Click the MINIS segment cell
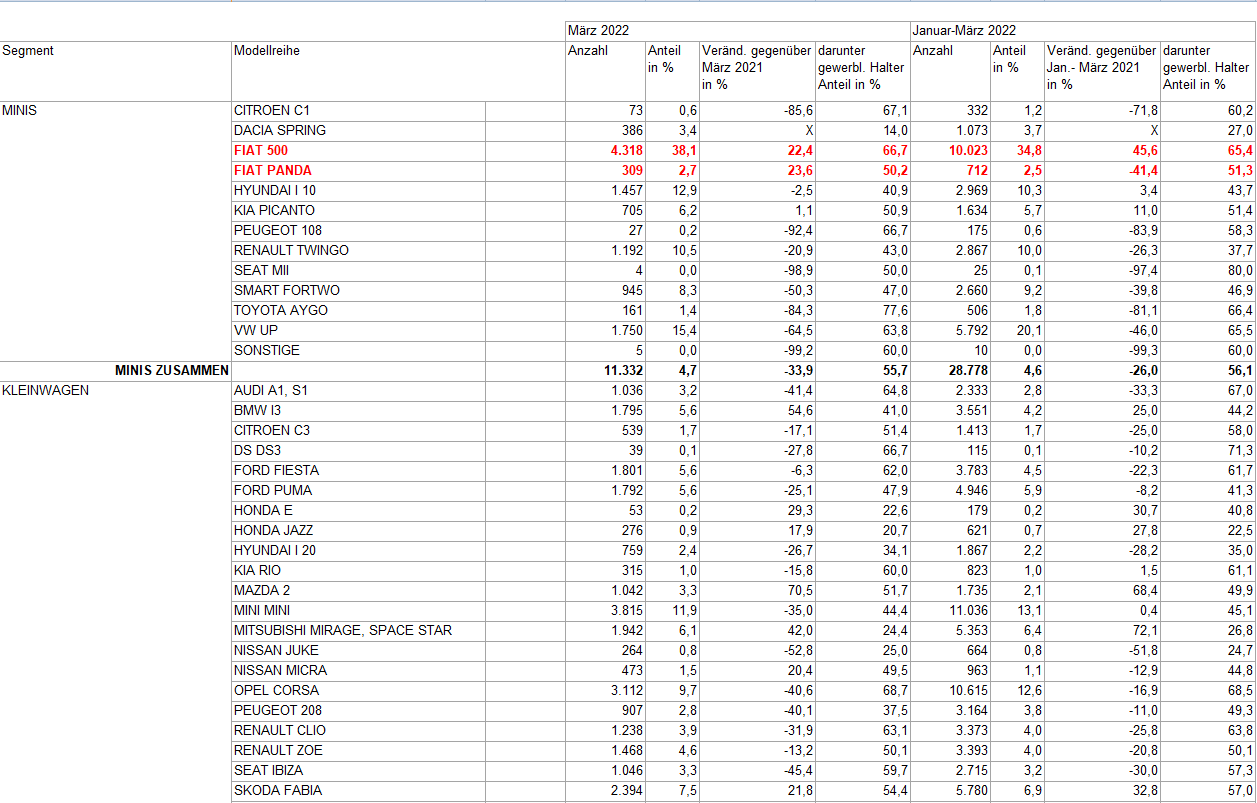 pos(20,110)
